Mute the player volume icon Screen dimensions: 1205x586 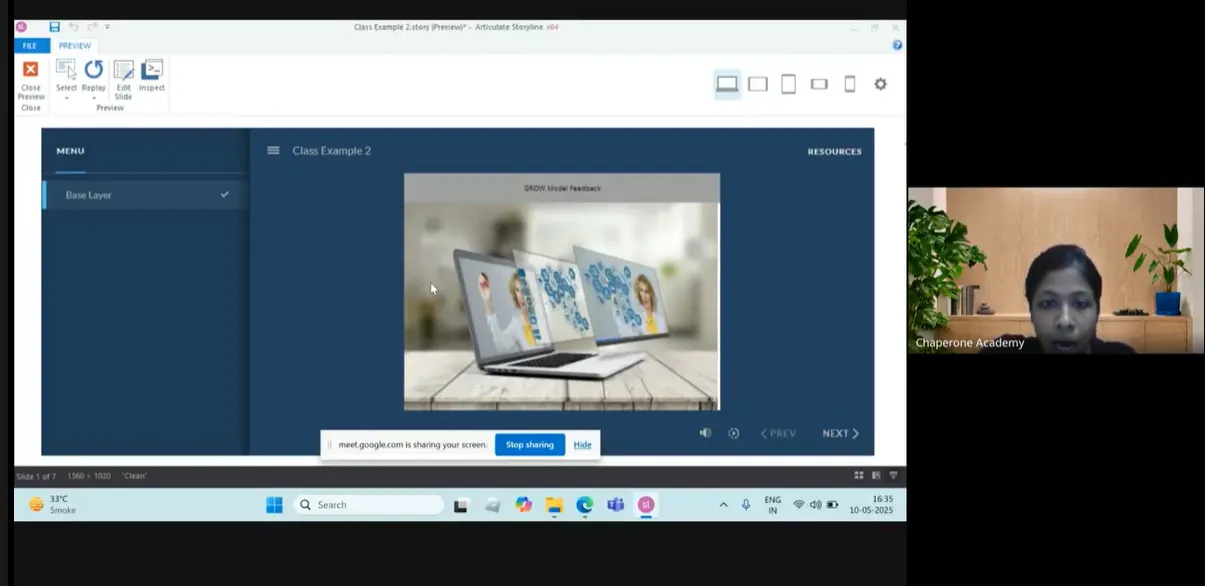tap(705, 433)
